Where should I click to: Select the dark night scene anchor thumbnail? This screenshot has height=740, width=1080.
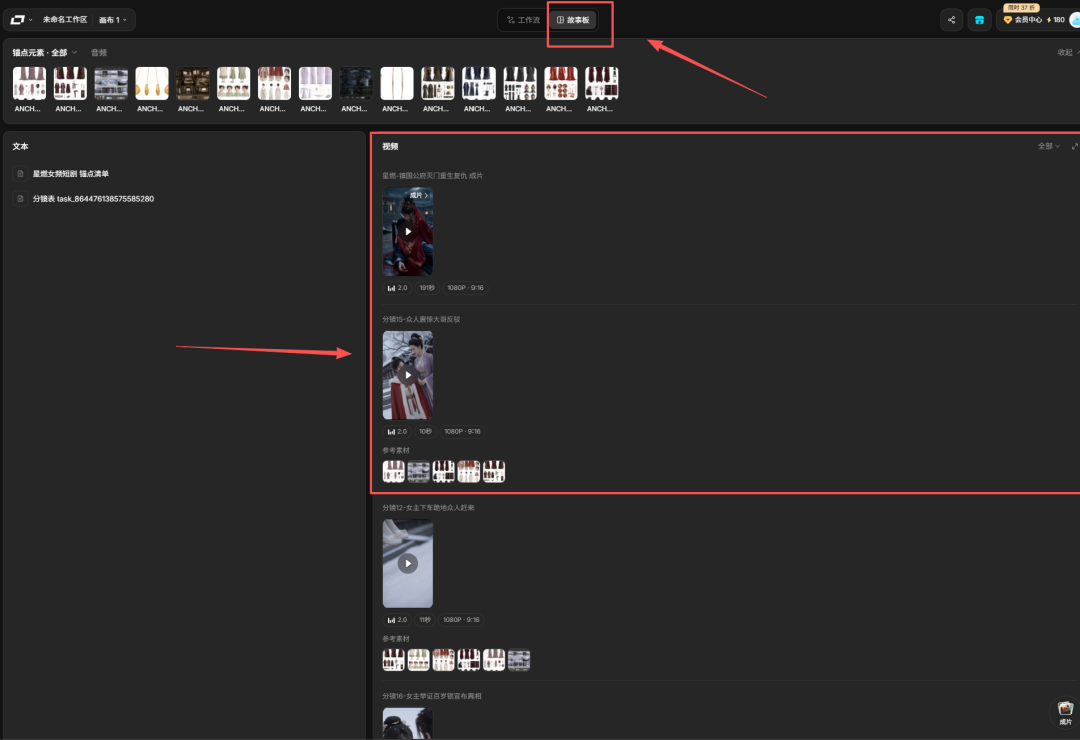tap(356, 83)
